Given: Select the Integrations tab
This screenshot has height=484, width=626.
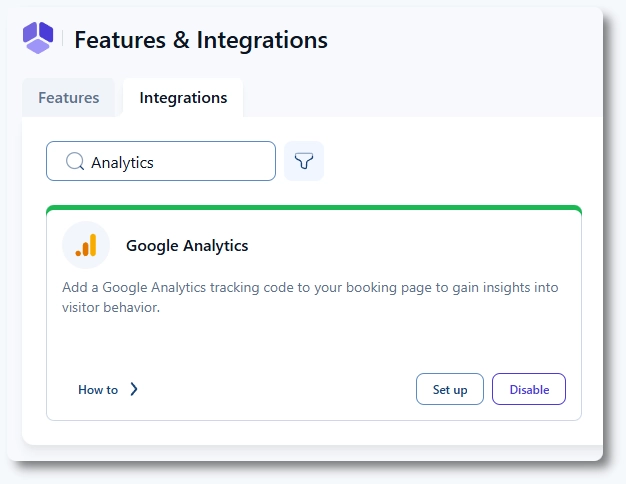Looking at the screenshot, I should [x=183, y=98].
